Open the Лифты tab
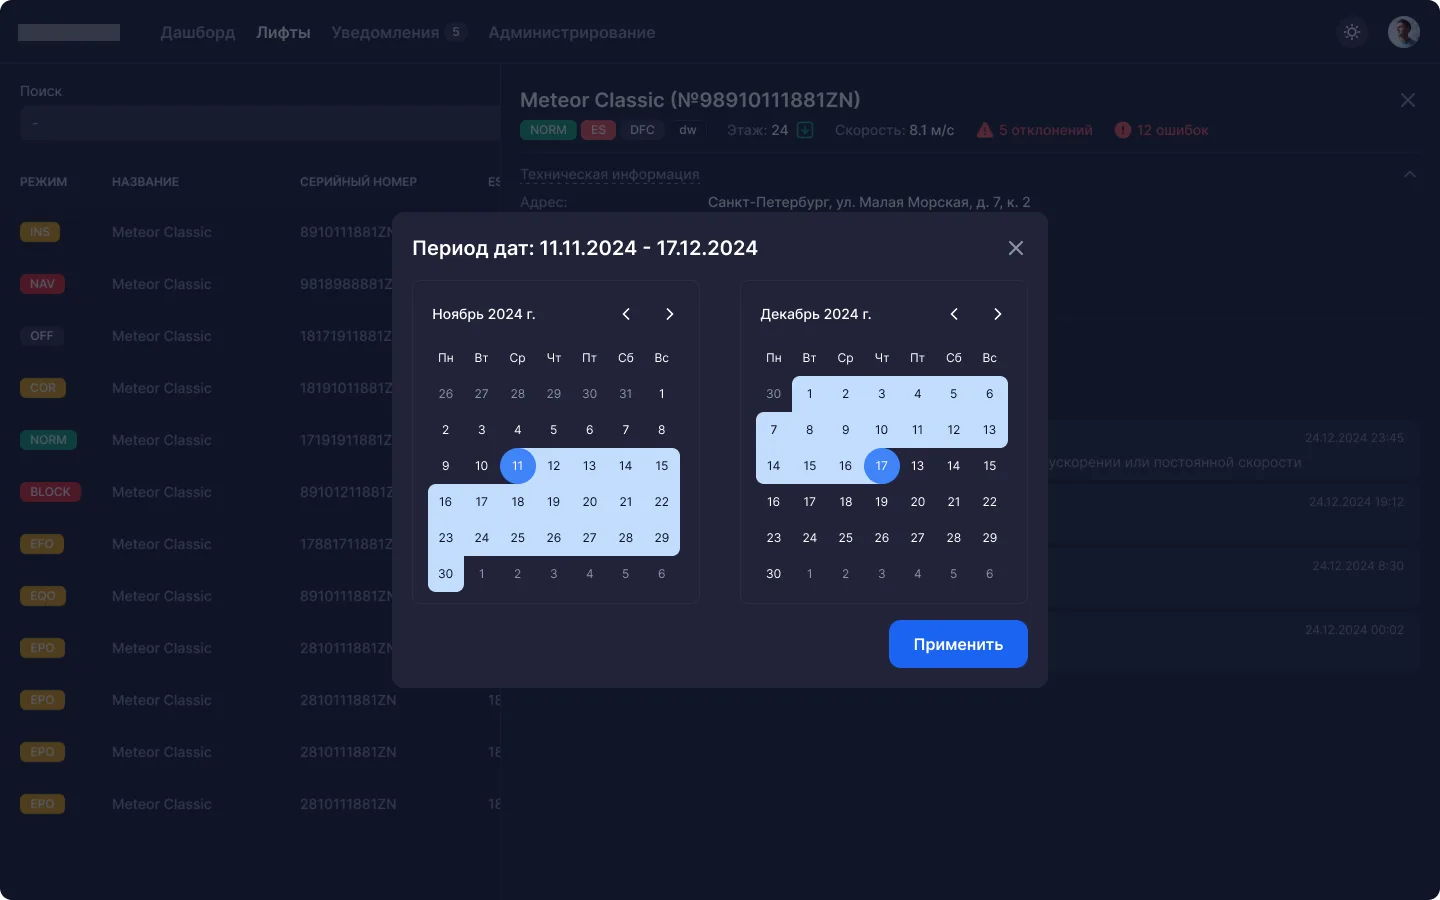The height and width of the screenshot is (900, 1440). click(x=283, y=32)
